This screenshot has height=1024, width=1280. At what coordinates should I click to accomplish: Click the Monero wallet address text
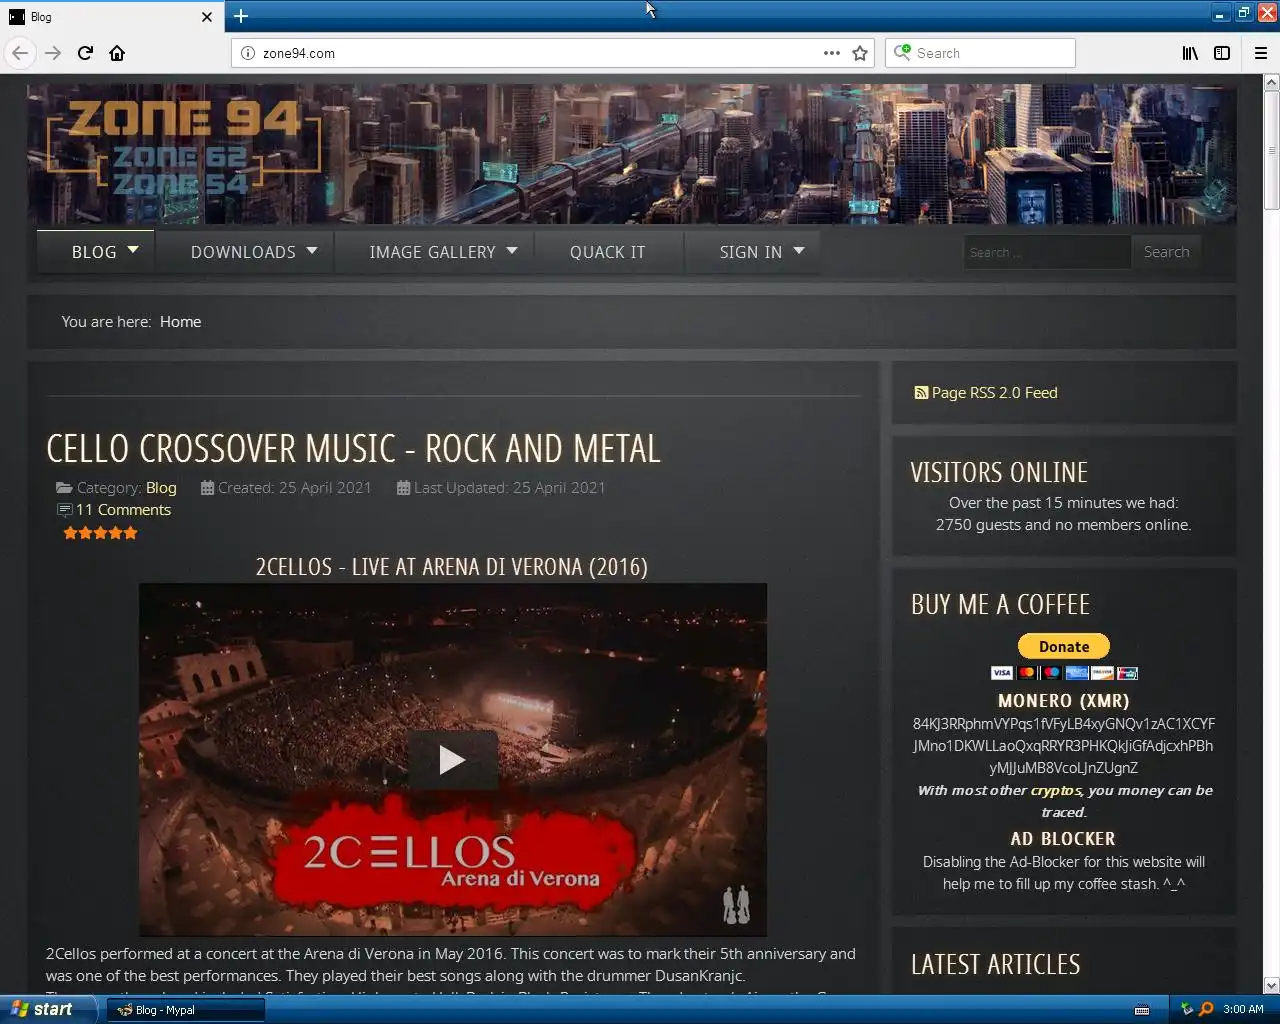coord(1064,746)
